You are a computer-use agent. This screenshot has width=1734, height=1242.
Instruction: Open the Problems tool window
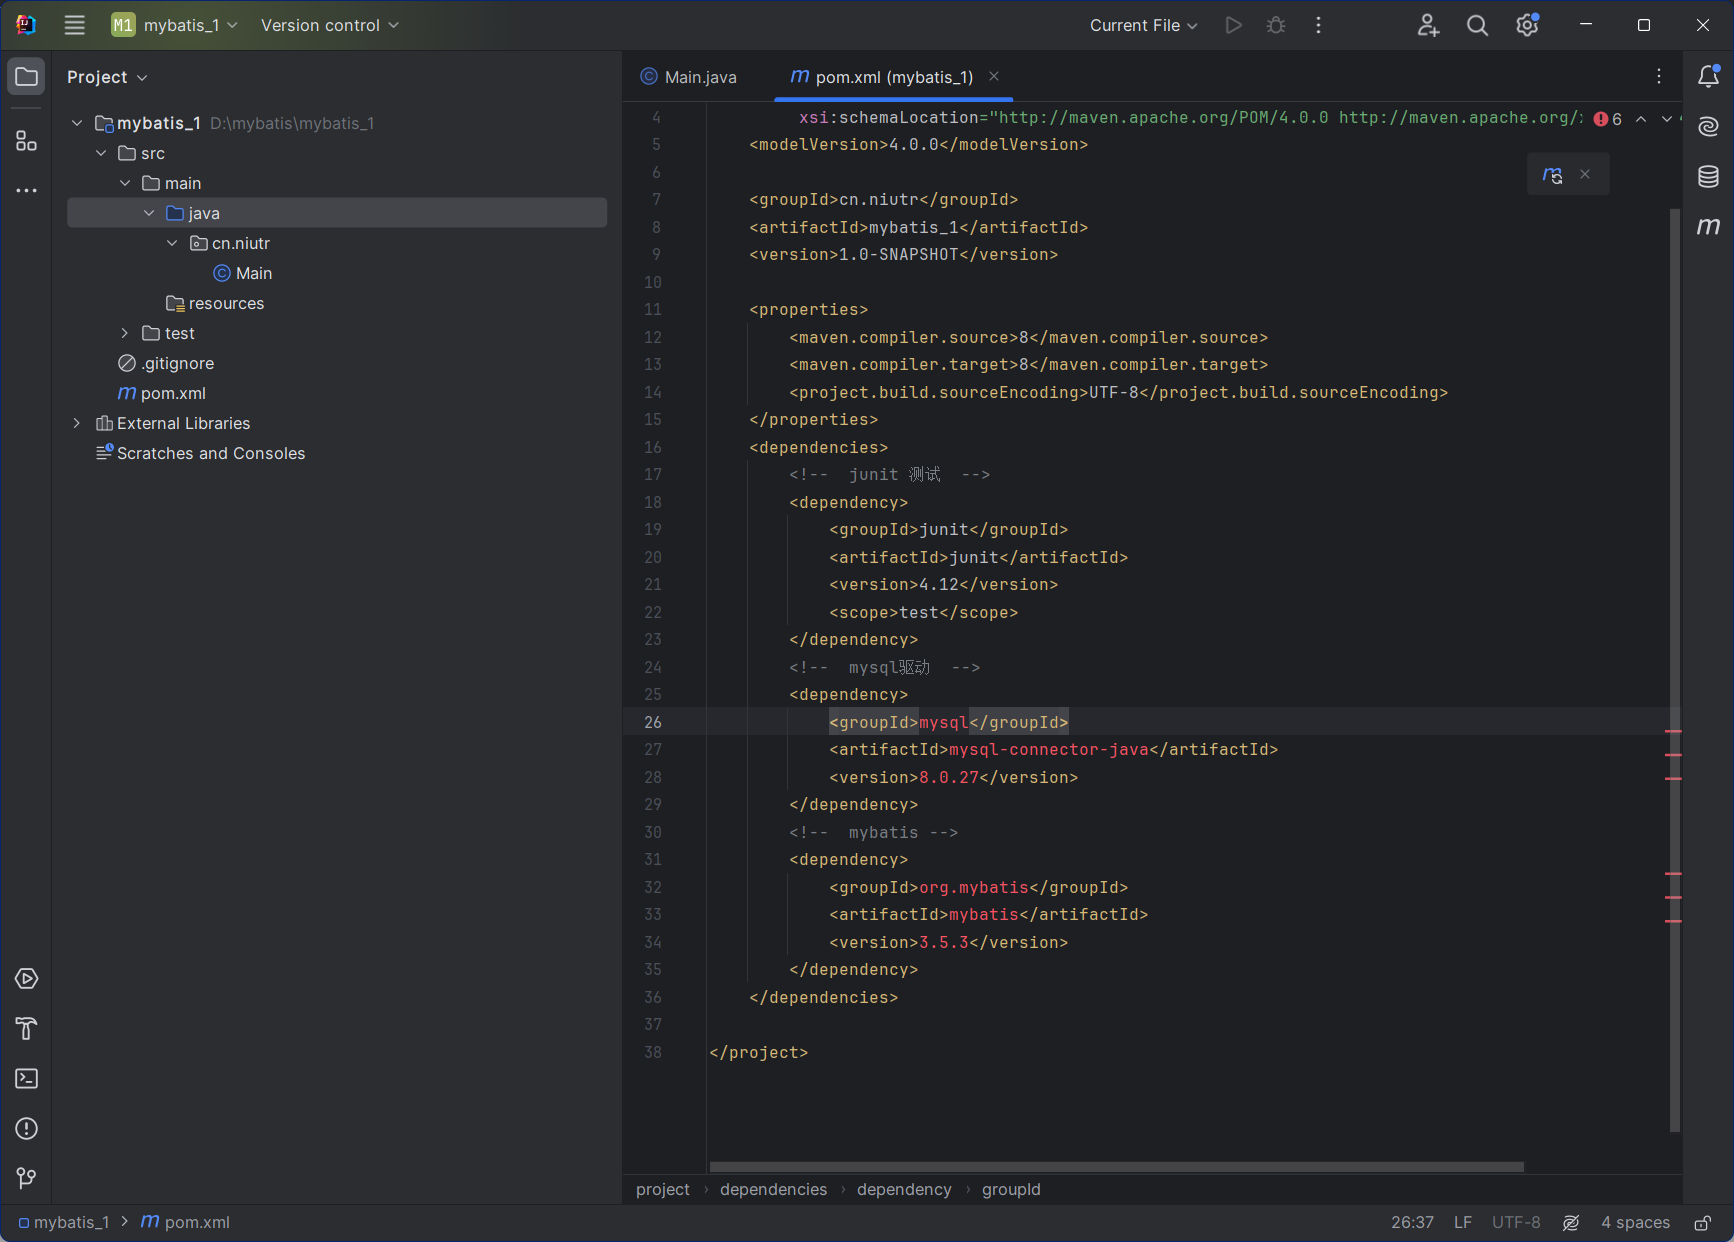(x=26, y=1128)
